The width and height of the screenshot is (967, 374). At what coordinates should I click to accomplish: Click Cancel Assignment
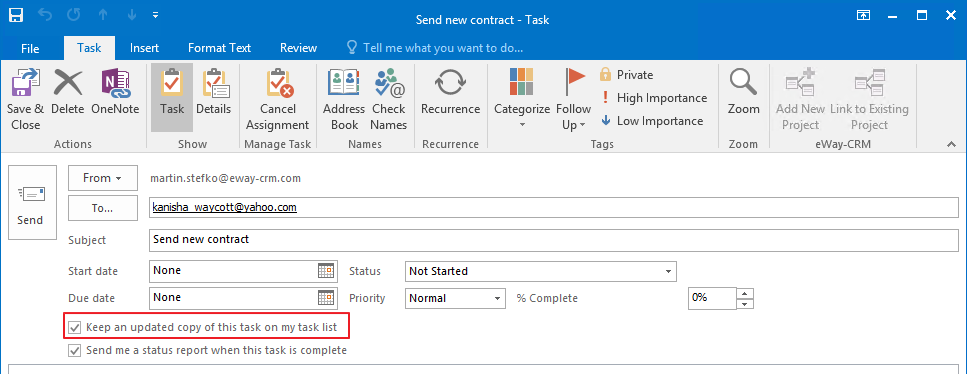pos(278,99)
